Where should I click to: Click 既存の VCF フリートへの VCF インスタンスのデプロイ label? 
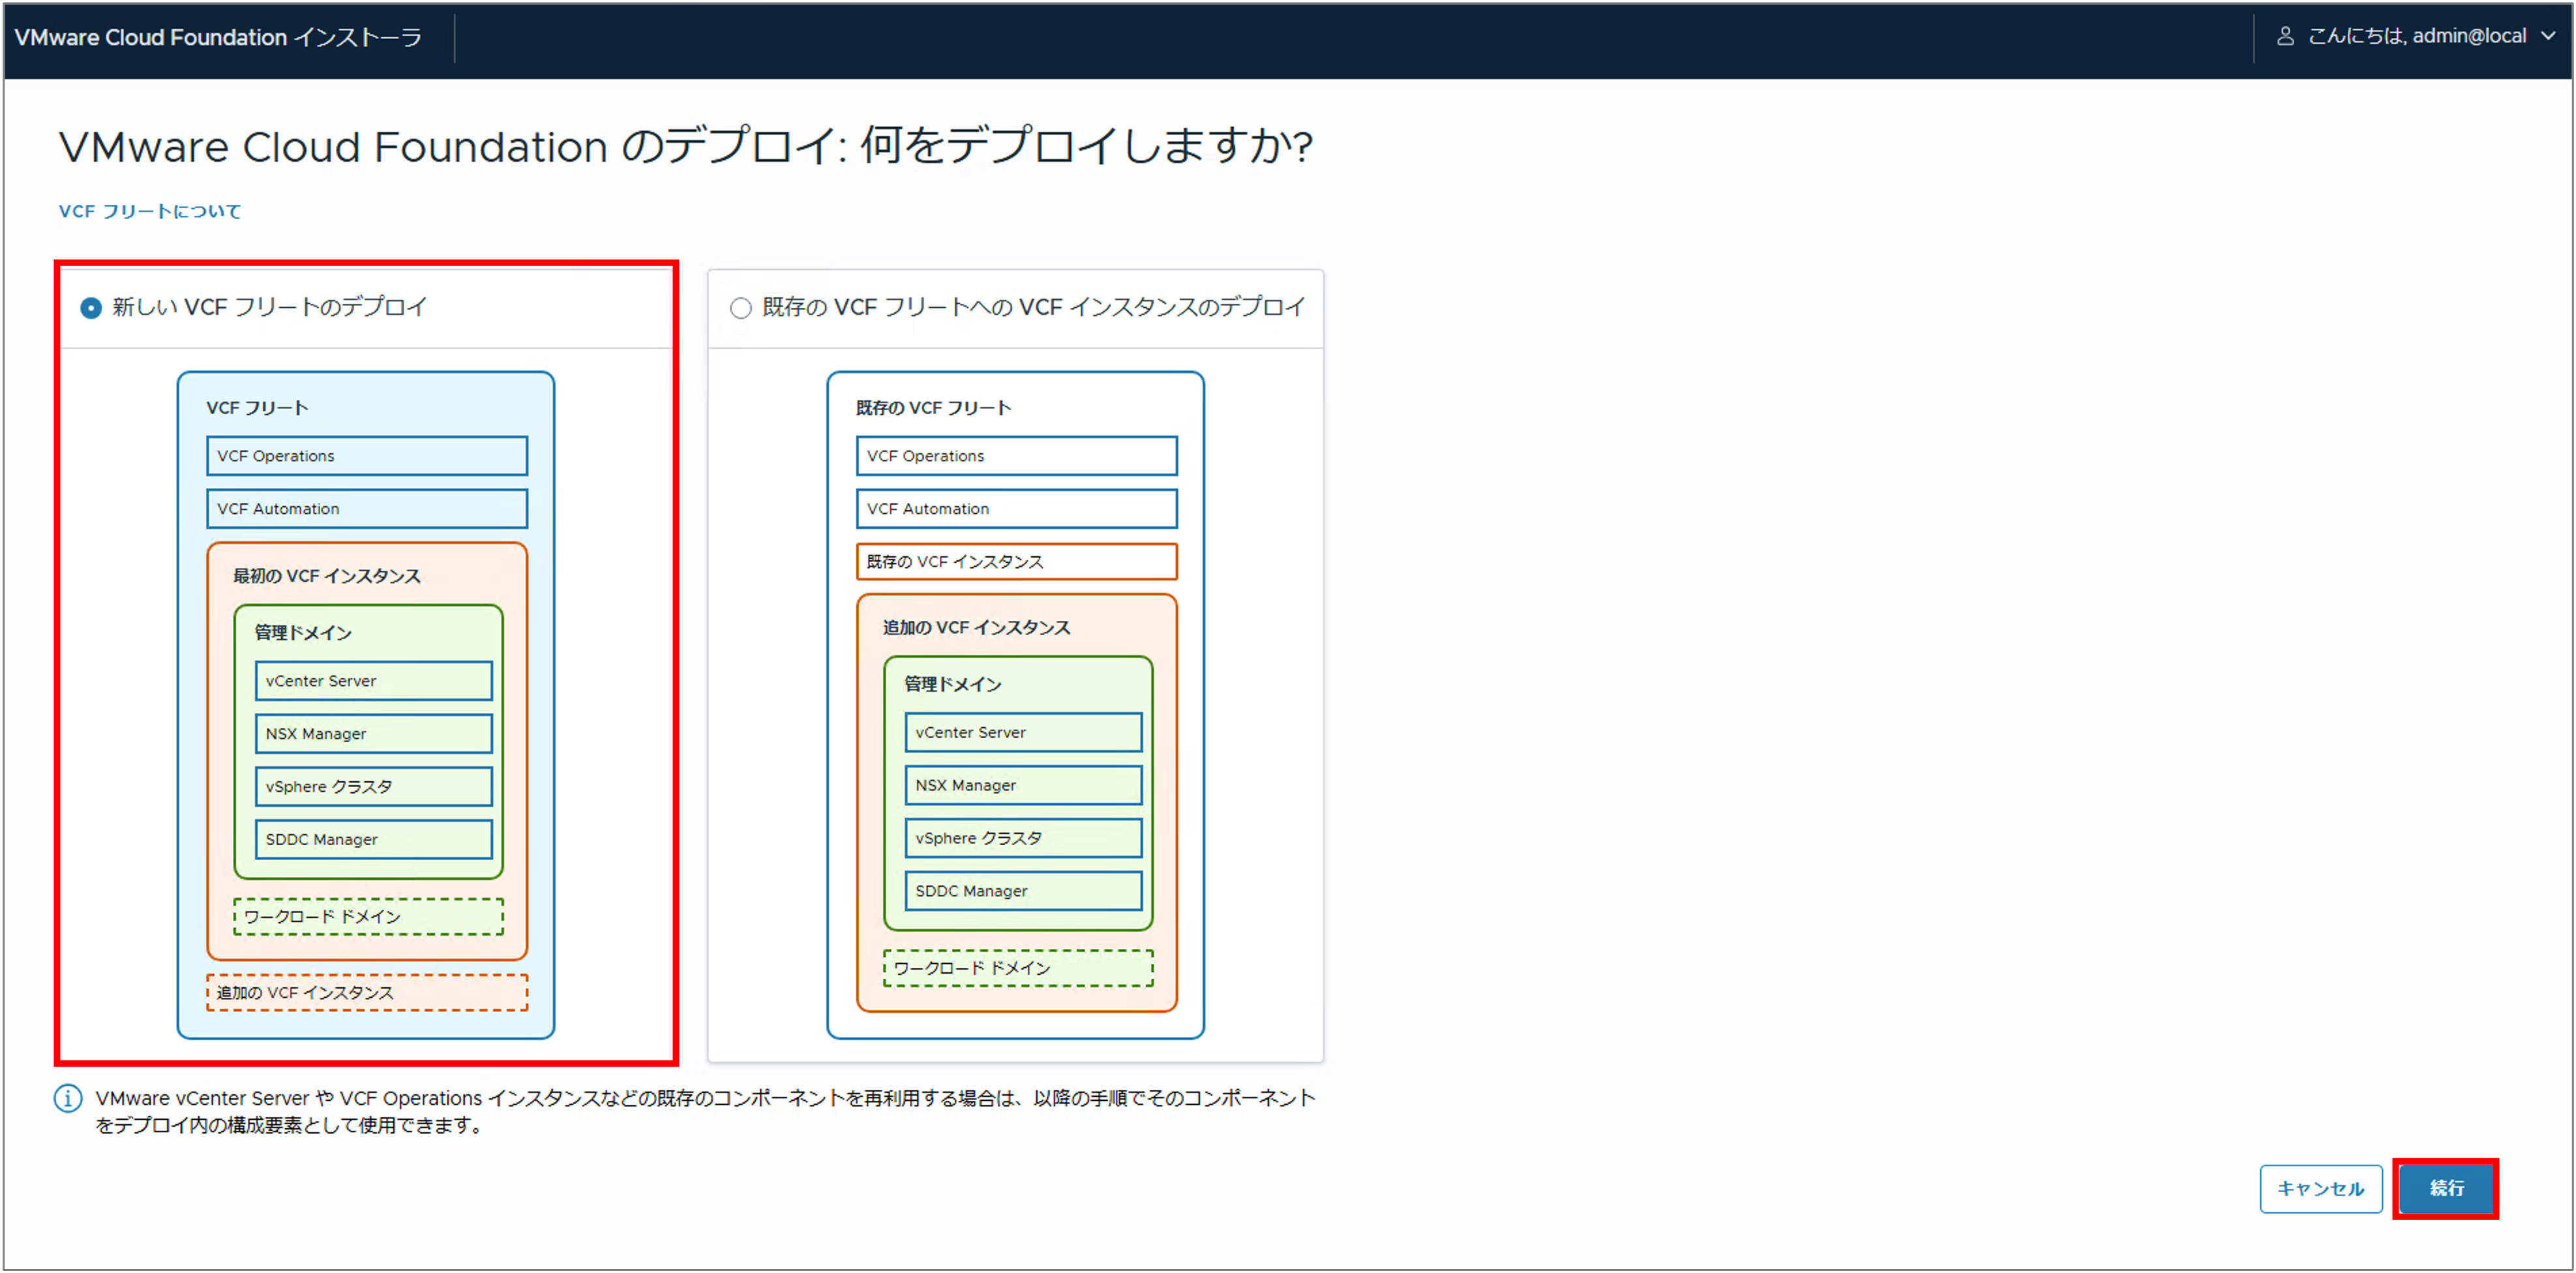pyautogui.click(x=1034, y=308)
